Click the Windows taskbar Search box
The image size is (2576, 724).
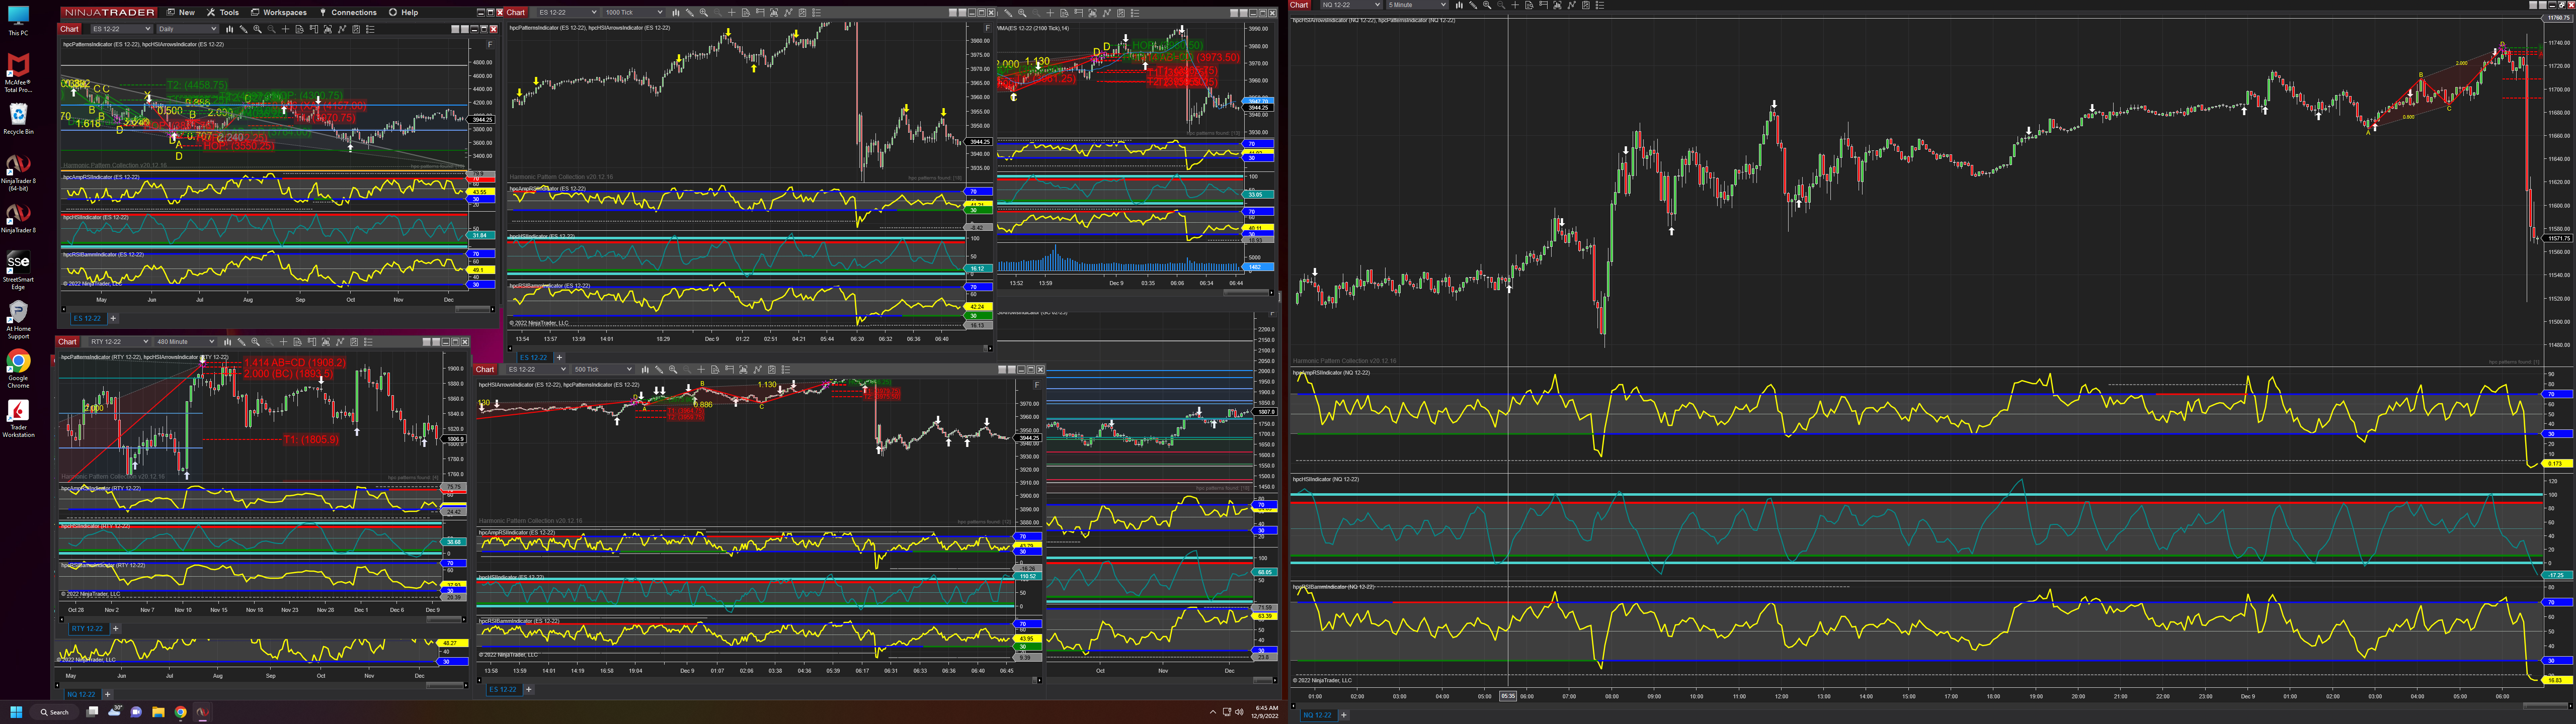click(x=55, y=712)
